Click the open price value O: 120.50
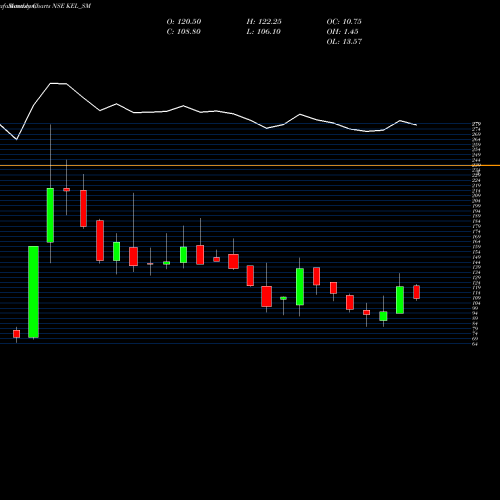The width and height of the screenshot is (500, 500). (x=184, y=22)
